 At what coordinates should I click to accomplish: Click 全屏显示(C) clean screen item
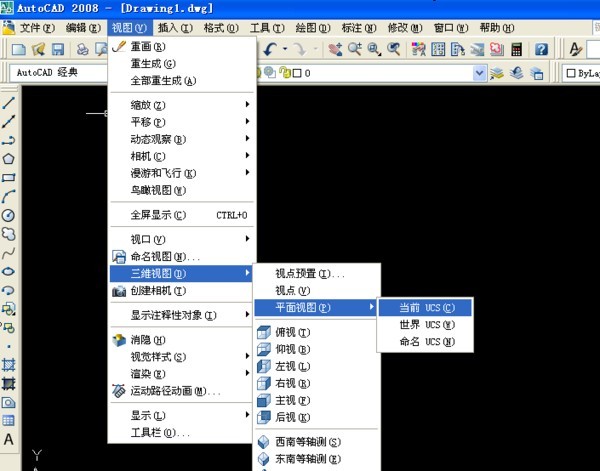(182, 215)
